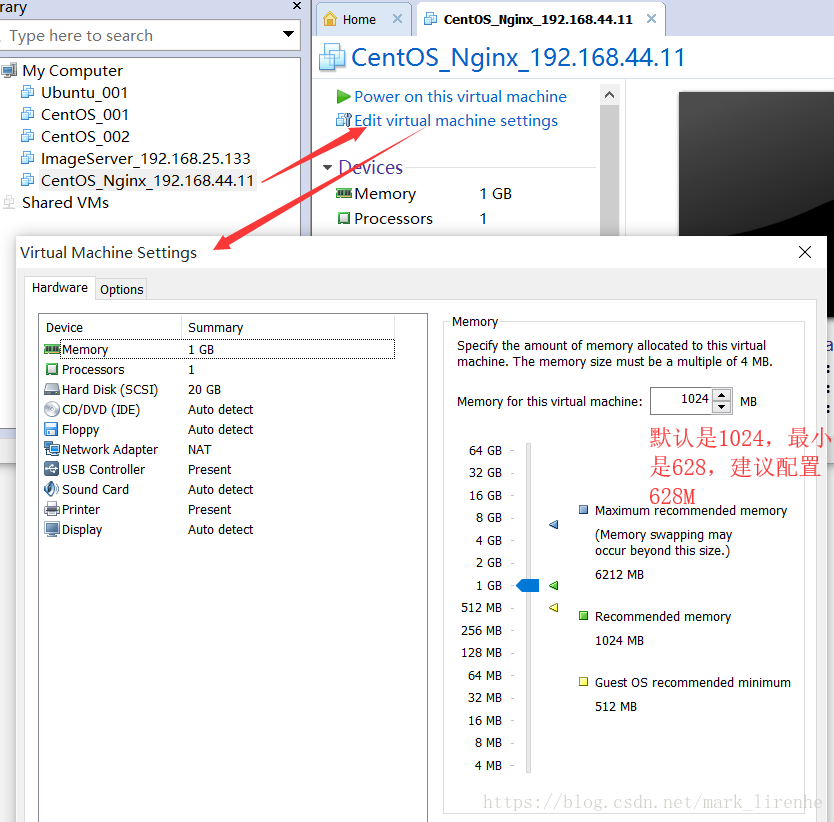Screen dimensions: 834x822
Task: Click the Home tab house icon
Action: (x=330, y=19)
